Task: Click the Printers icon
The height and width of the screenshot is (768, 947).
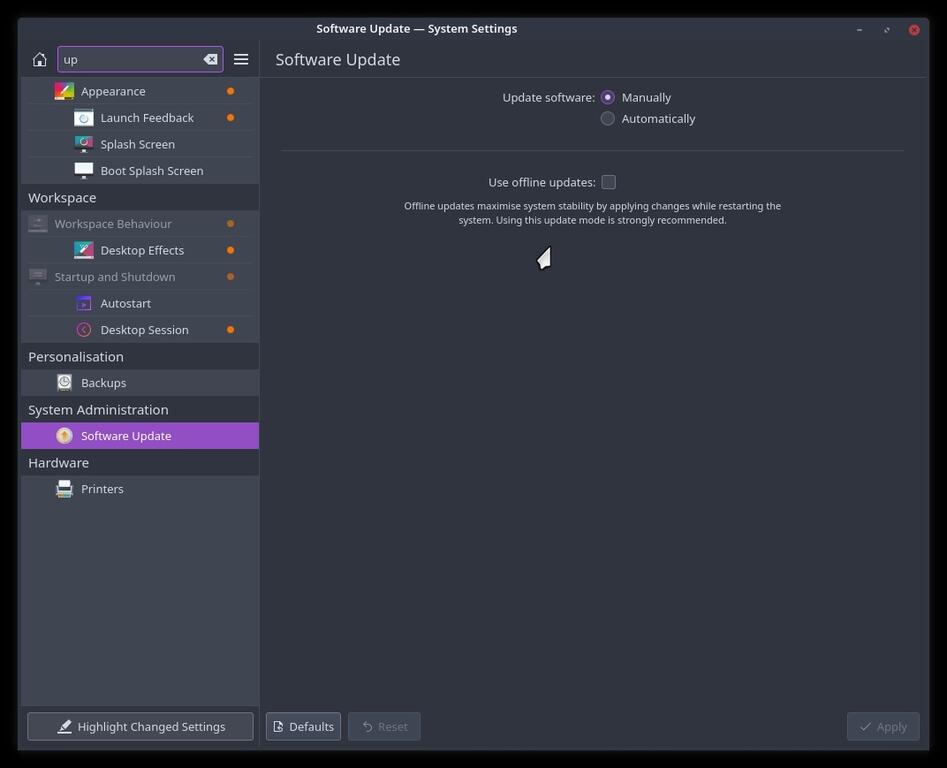Action: click(x=65, y=489)
